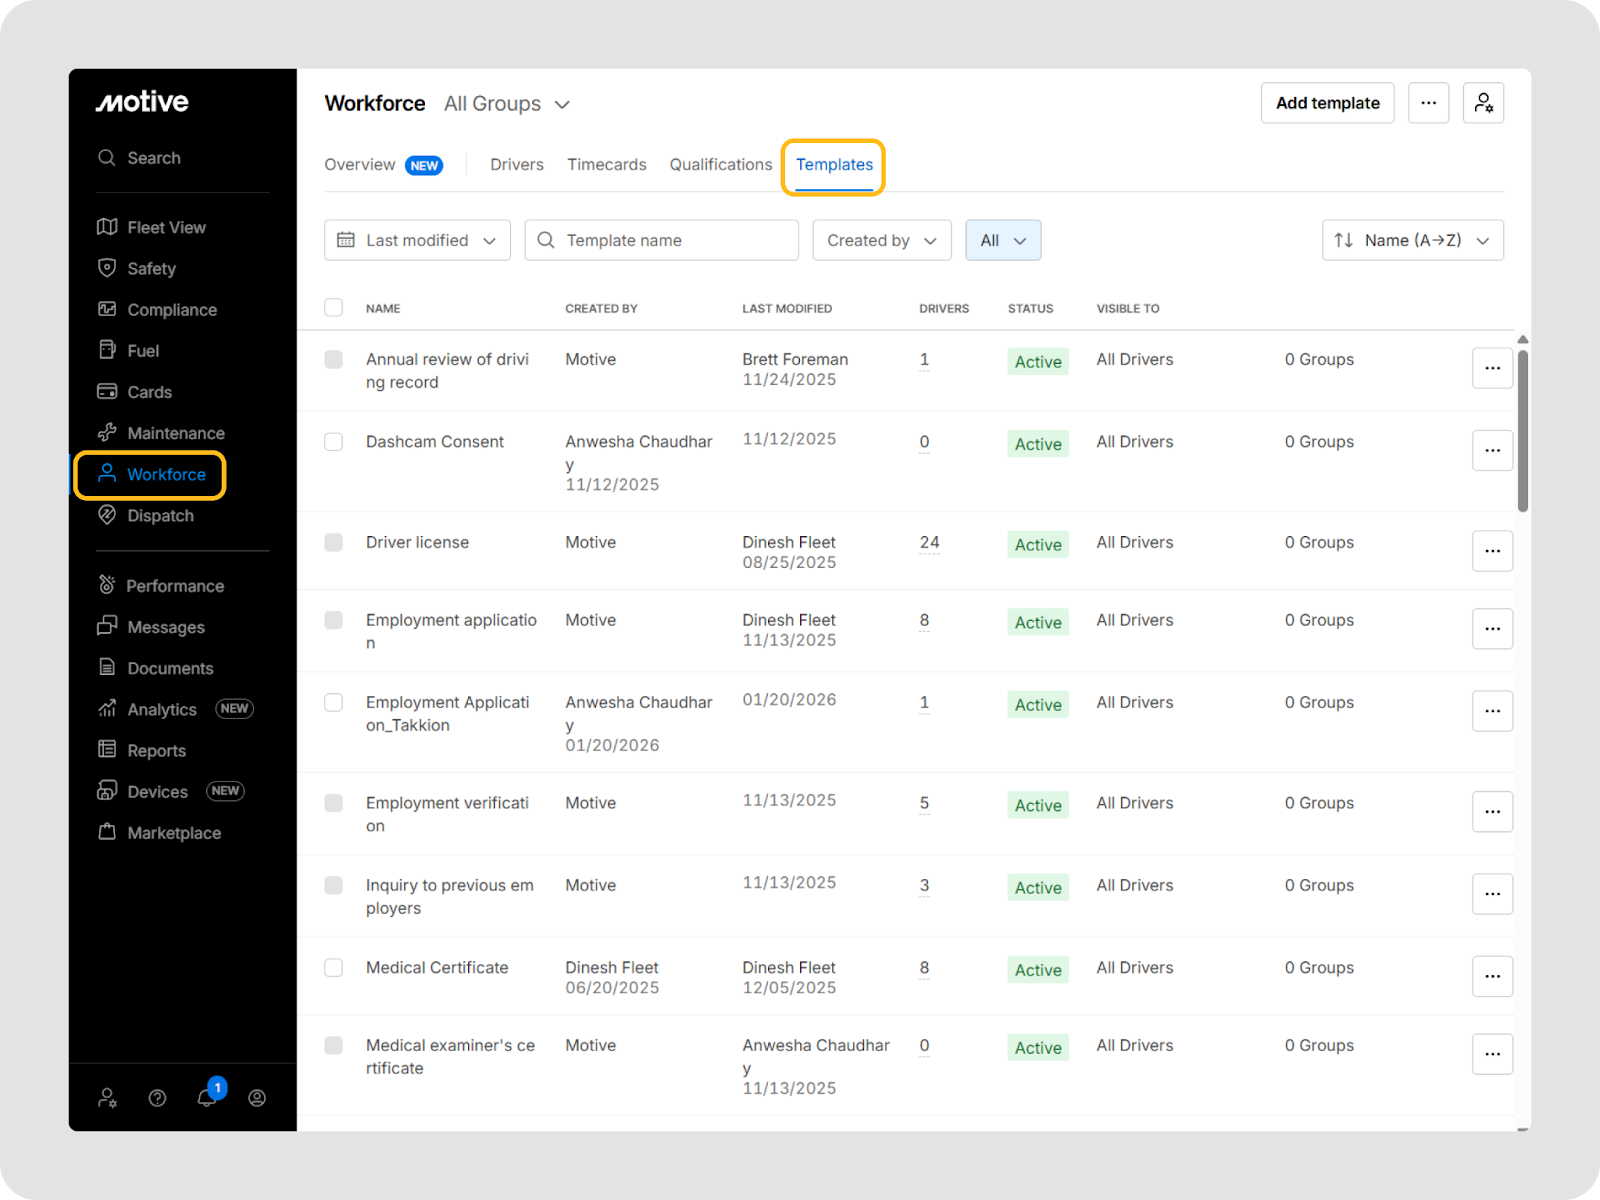Click driver count 24 for Driver license
The height and width of the screenshot is (1200, 1600).
point(929,543)
